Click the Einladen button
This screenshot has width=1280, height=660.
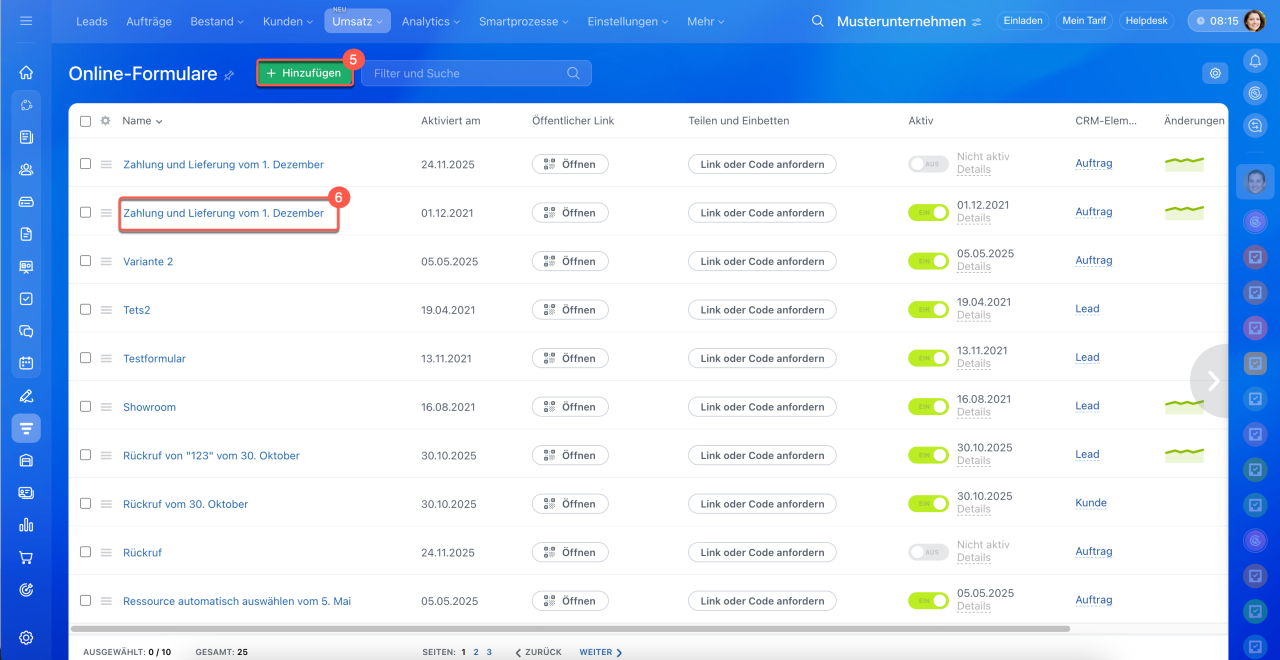1021,21
